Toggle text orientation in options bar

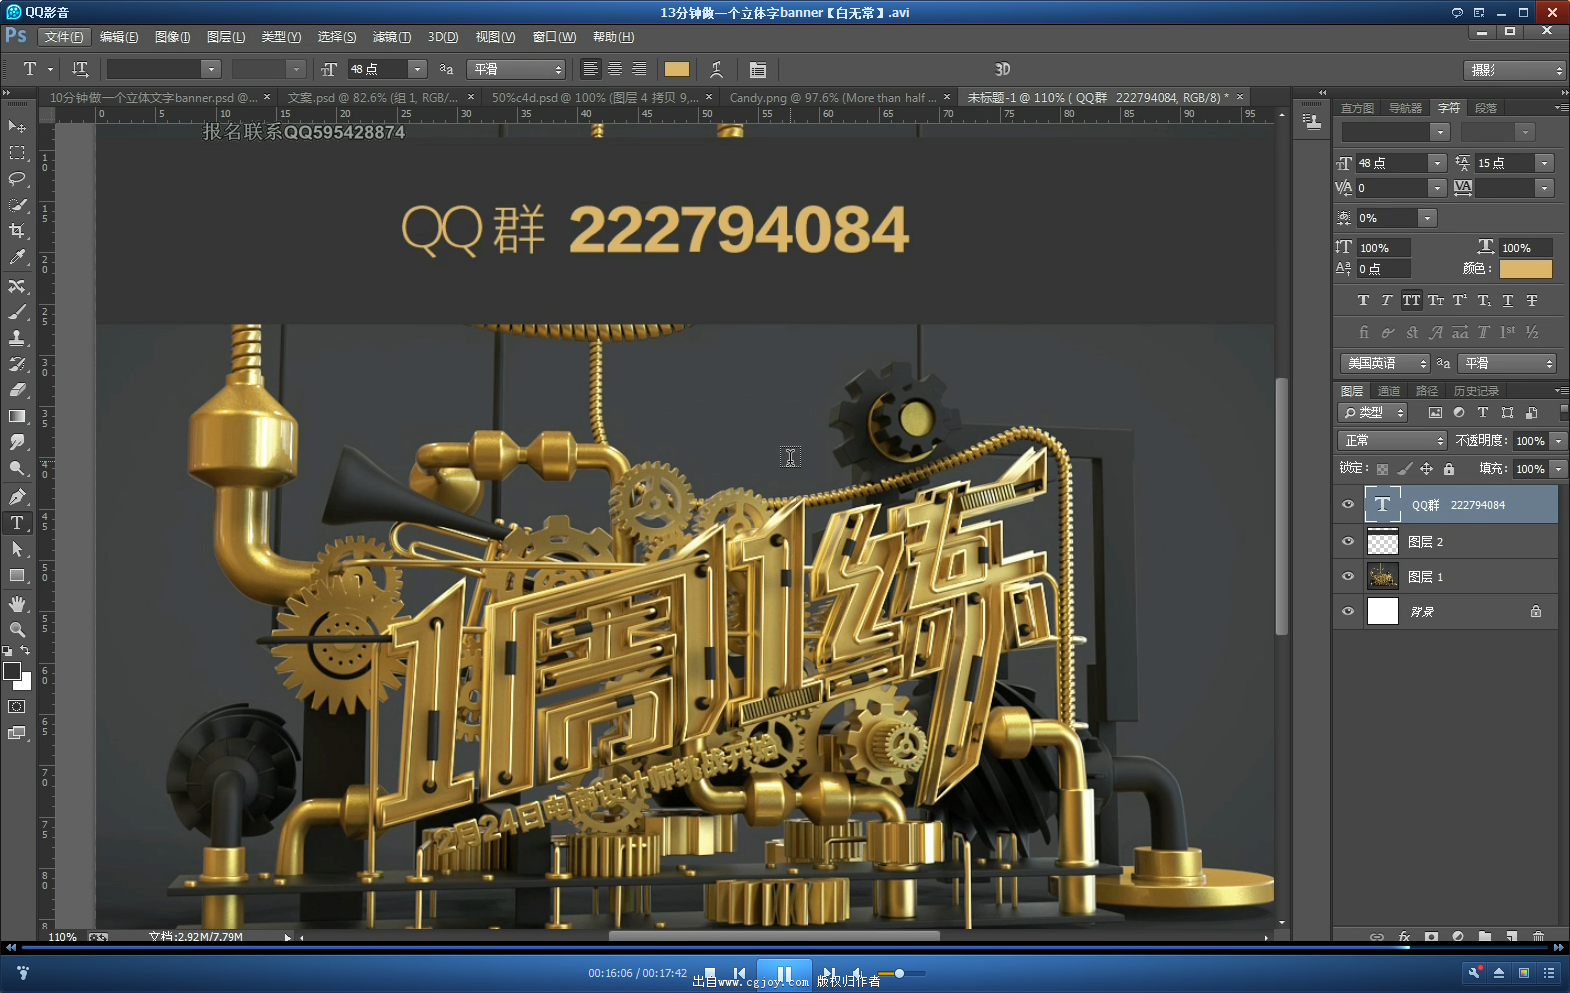tap(80, 69)
